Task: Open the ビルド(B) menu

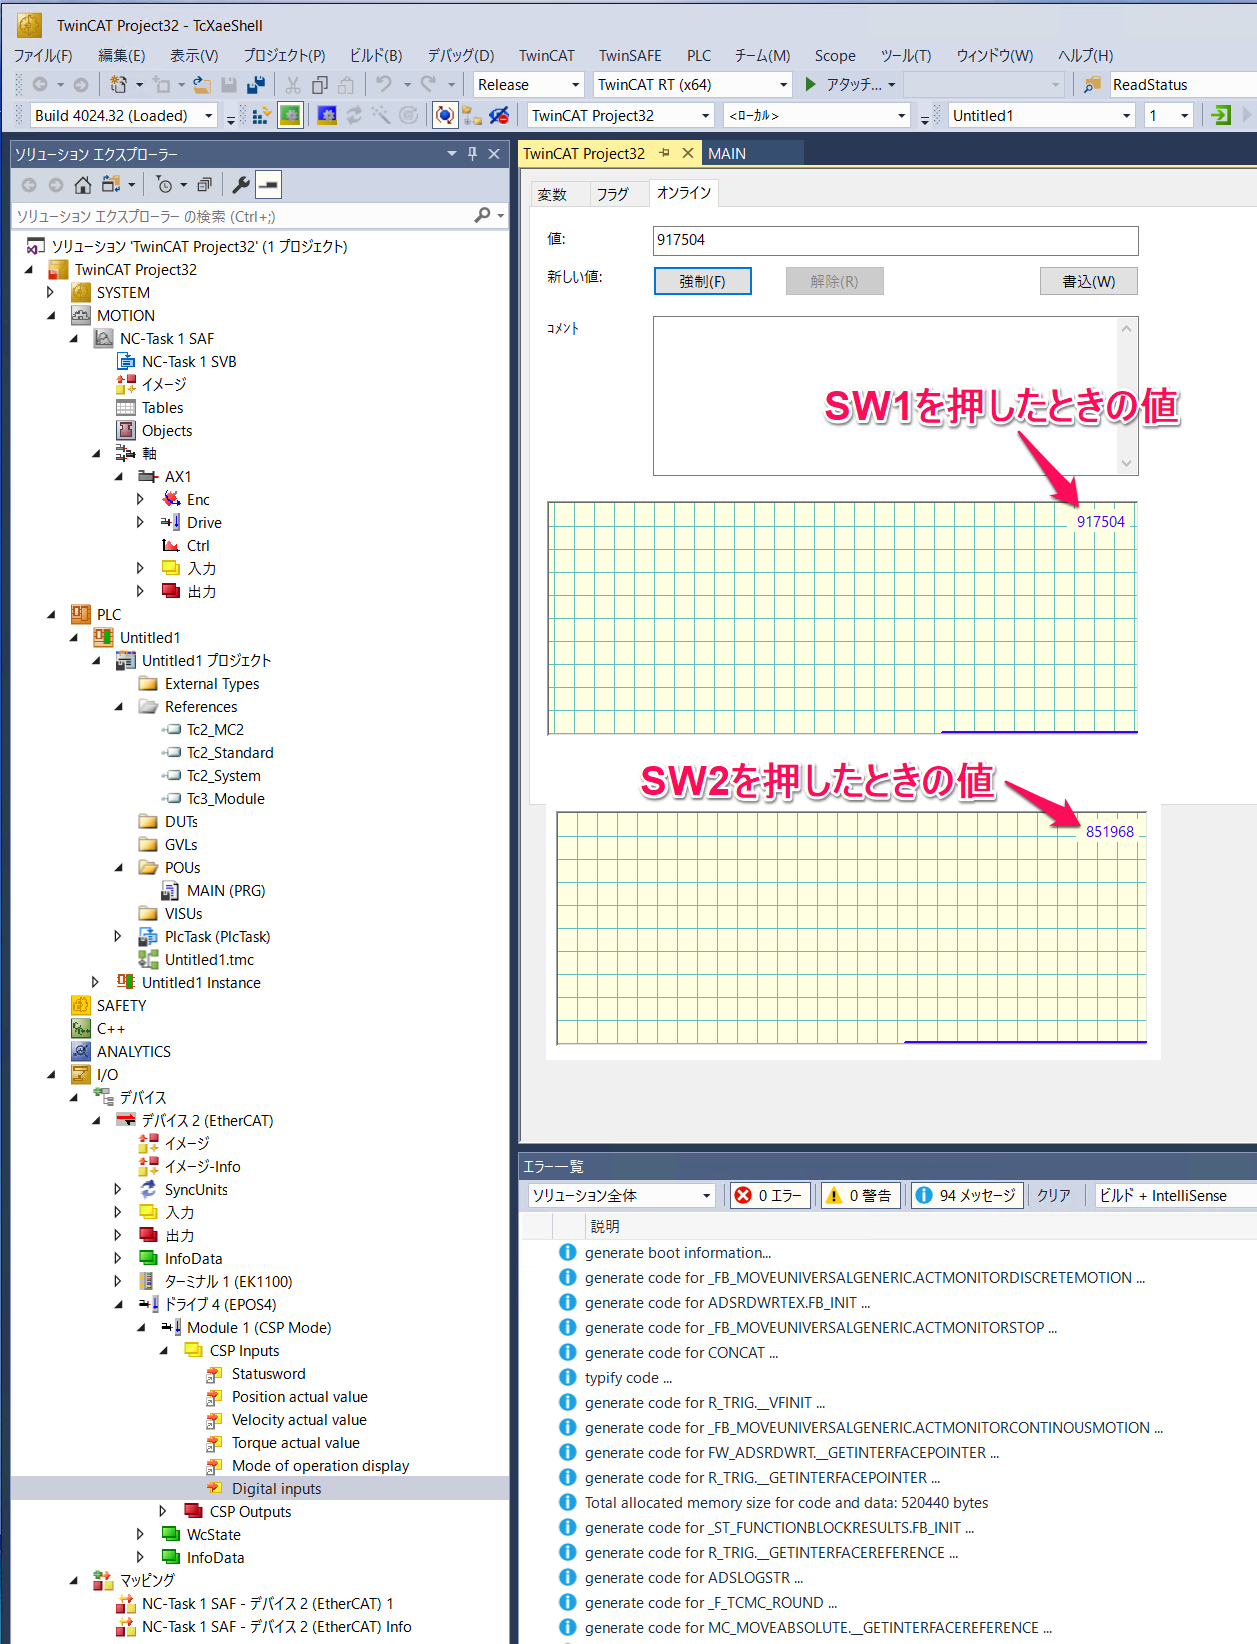Action: coord(376,56)
